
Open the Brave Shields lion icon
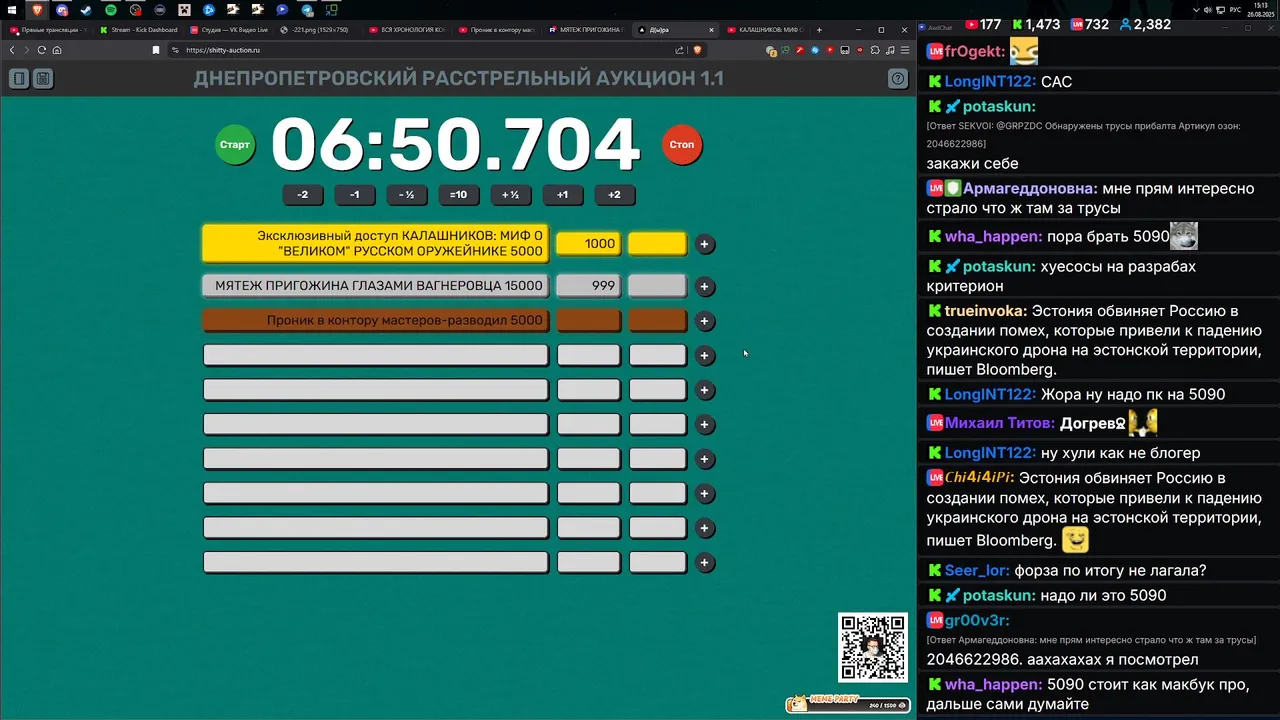point(697,50)
